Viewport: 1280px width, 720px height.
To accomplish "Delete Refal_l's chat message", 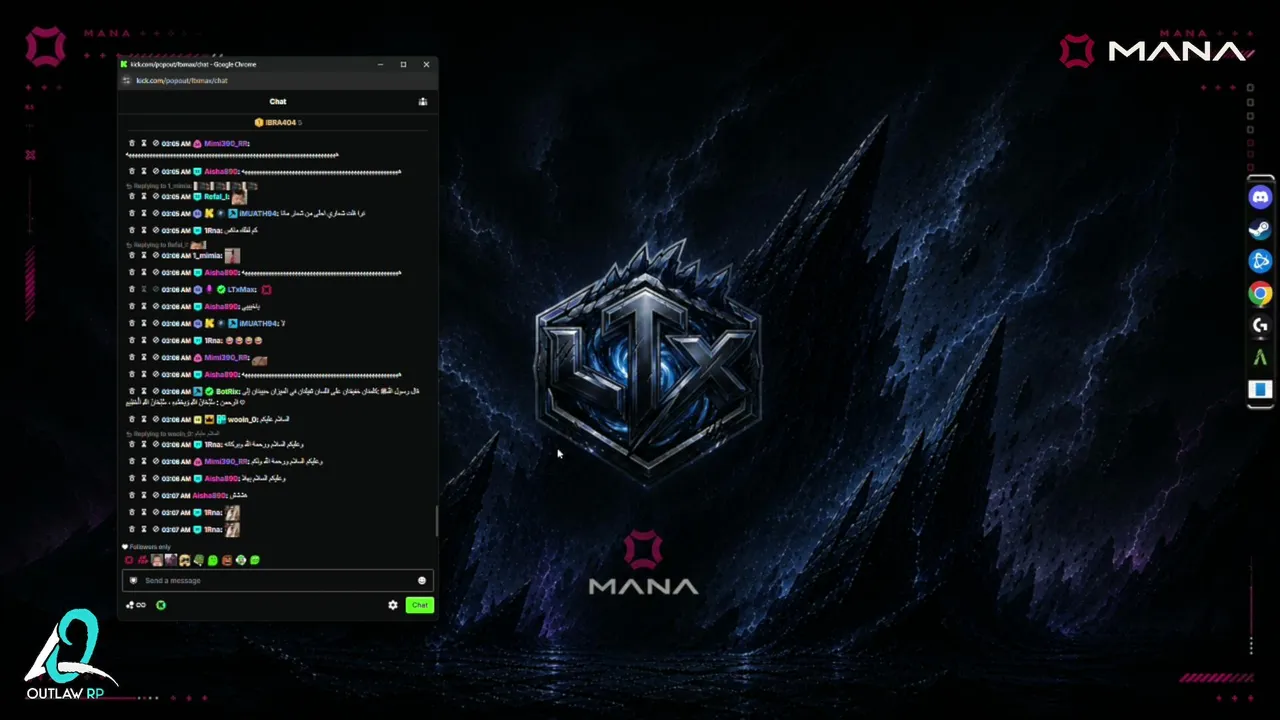I will (x=131, y=197).
